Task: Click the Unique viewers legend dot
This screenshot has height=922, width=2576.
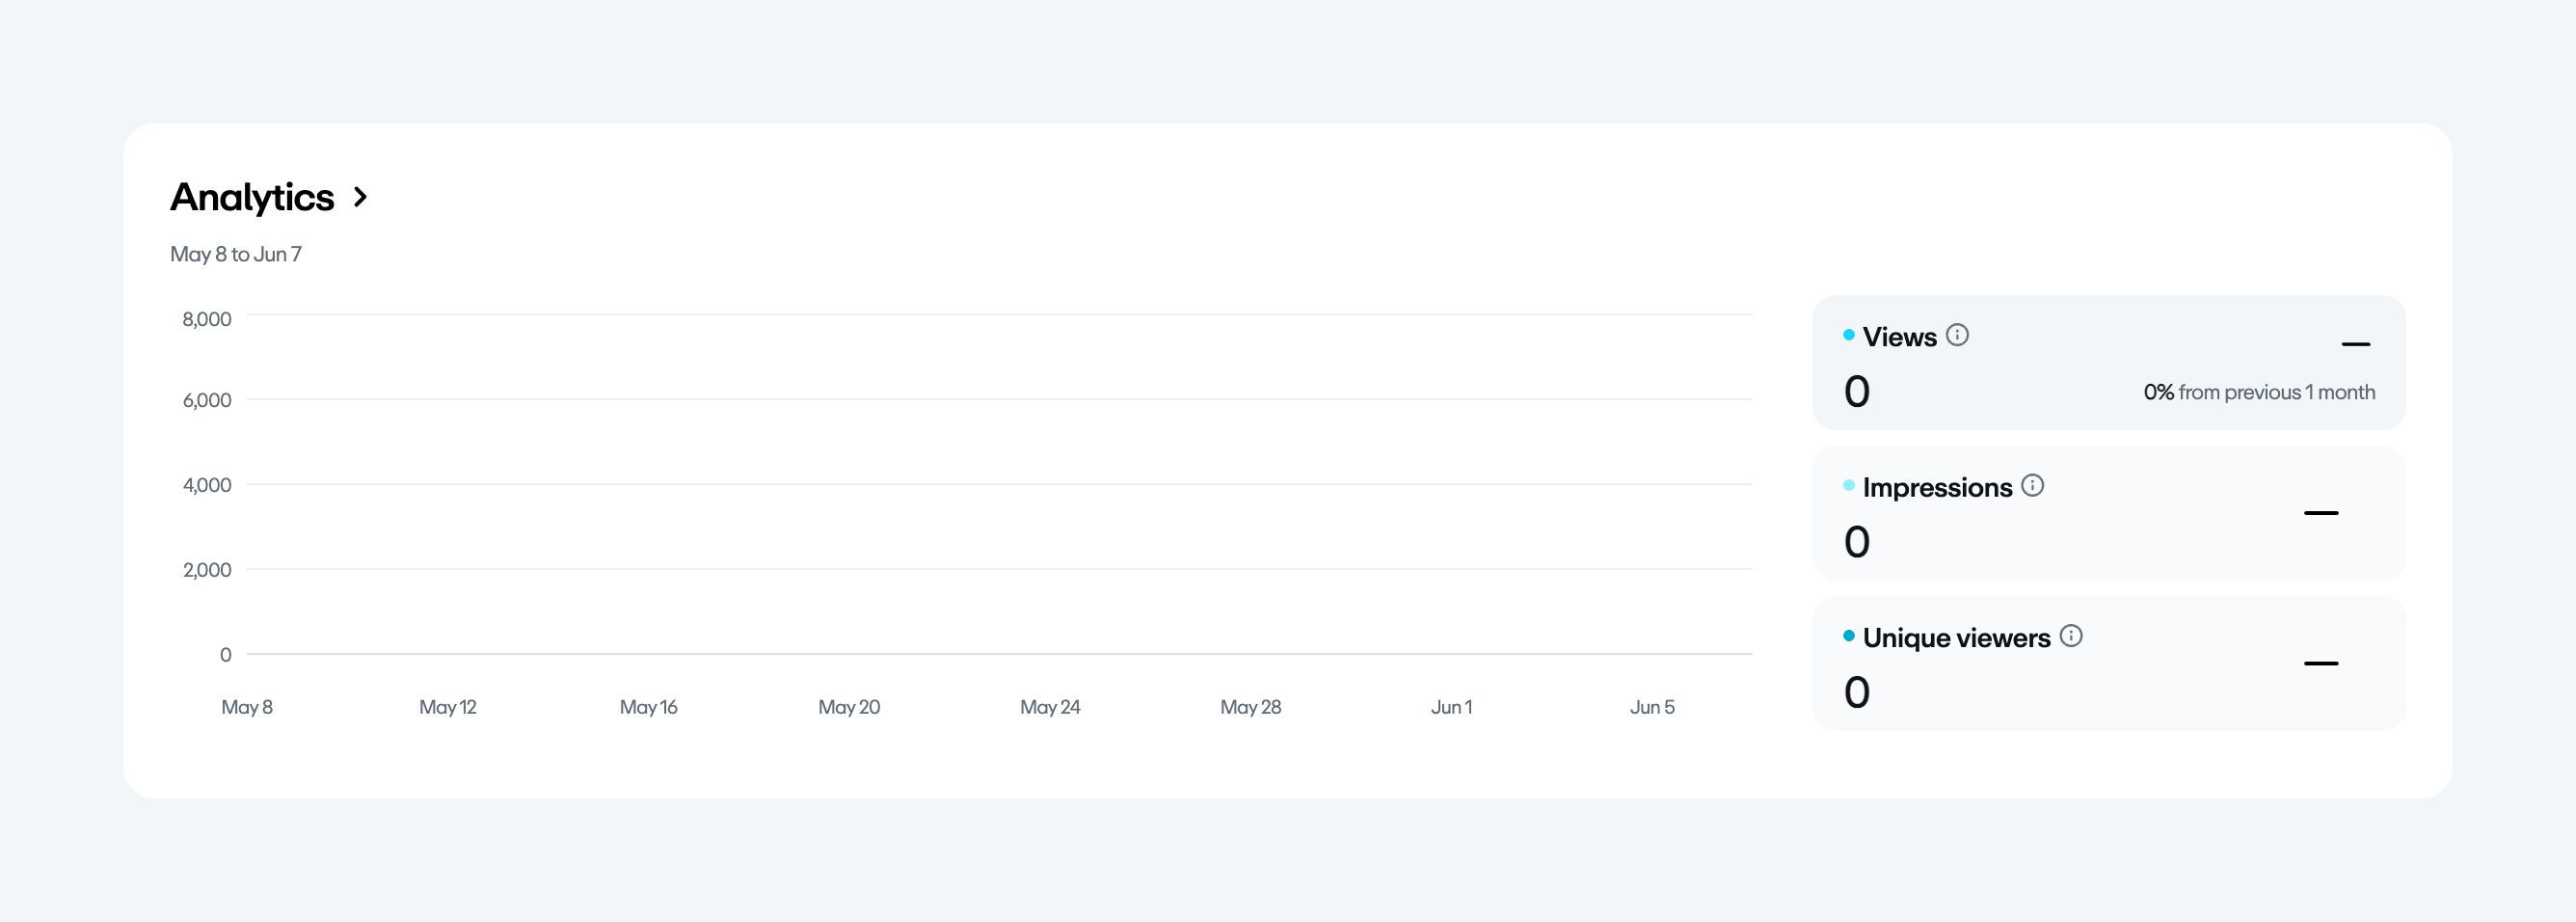Action: 1849,636
